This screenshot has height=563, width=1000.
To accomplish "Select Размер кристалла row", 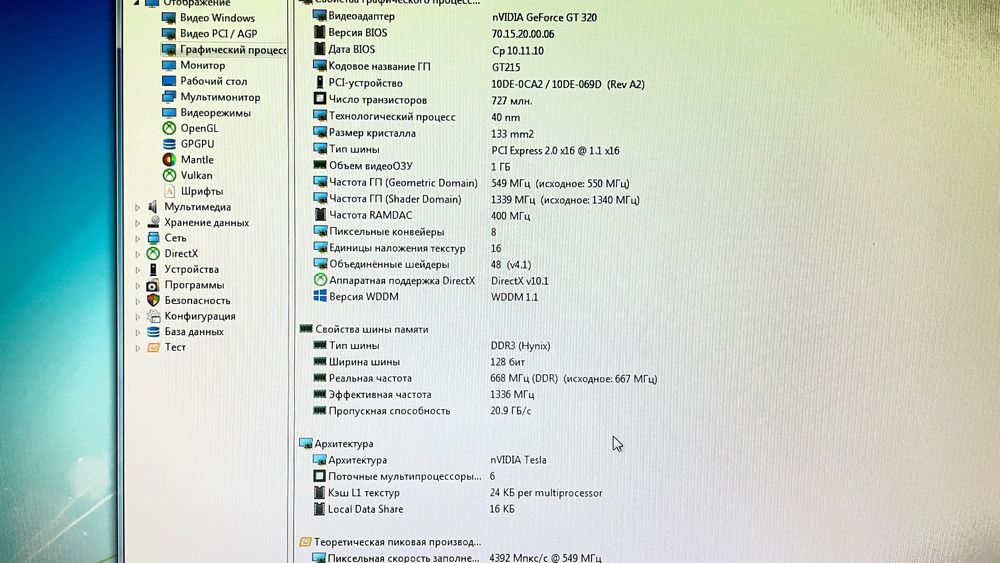I will tap(423, 133).
